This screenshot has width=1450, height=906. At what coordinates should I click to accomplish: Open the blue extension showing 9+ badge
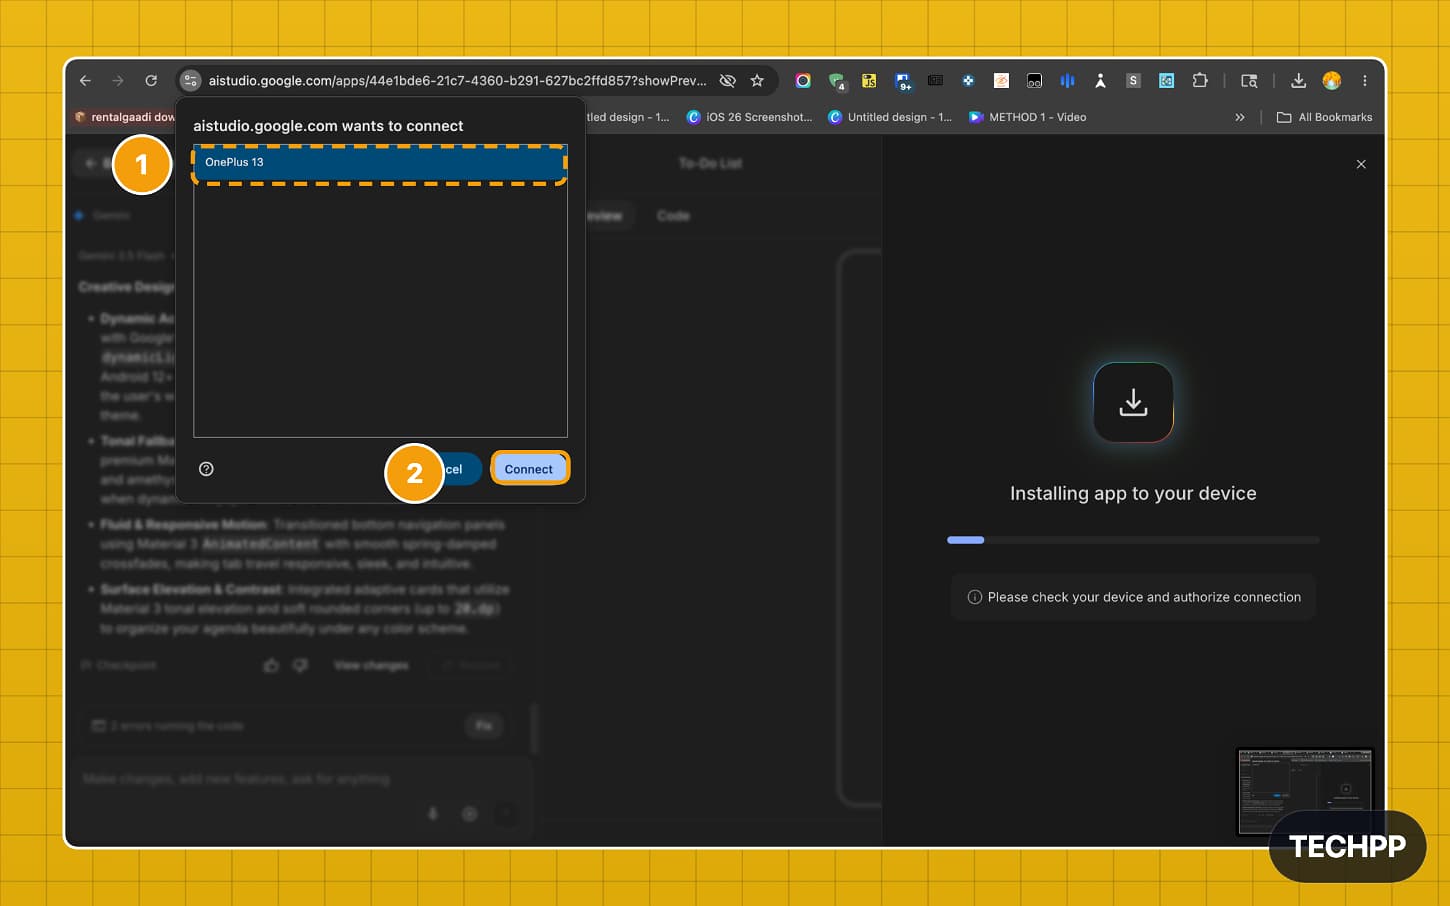(903, 82)
